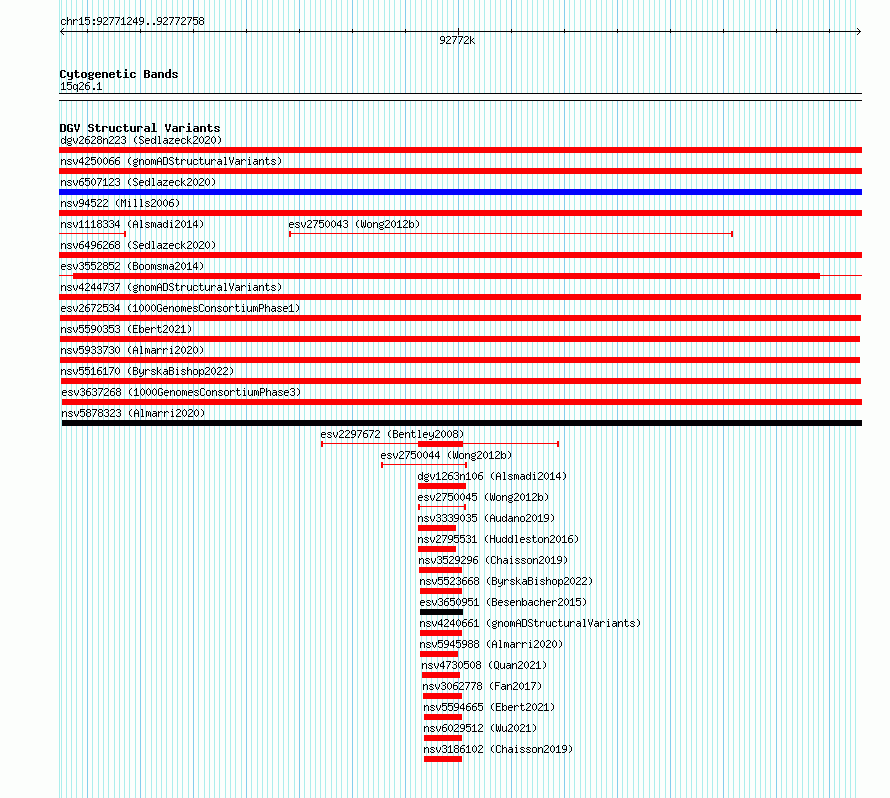Click nsv5878323 (Almarri2020) label
890x798 pixels.
(133, 413)
